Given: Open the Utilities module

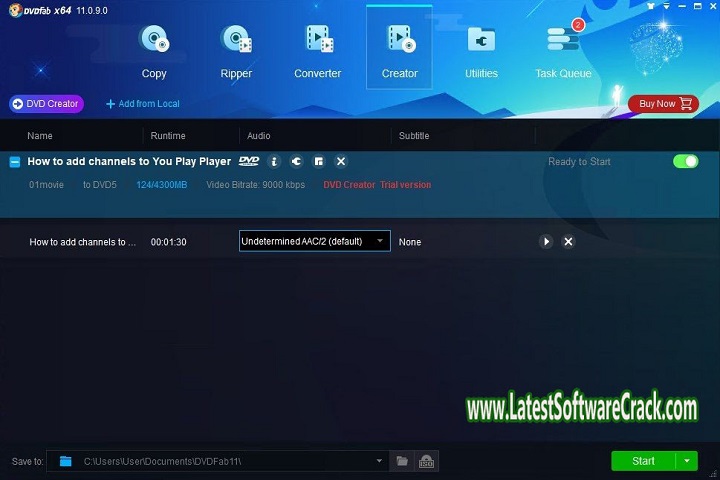Looking at the screenshot, I should click(481, 50).
